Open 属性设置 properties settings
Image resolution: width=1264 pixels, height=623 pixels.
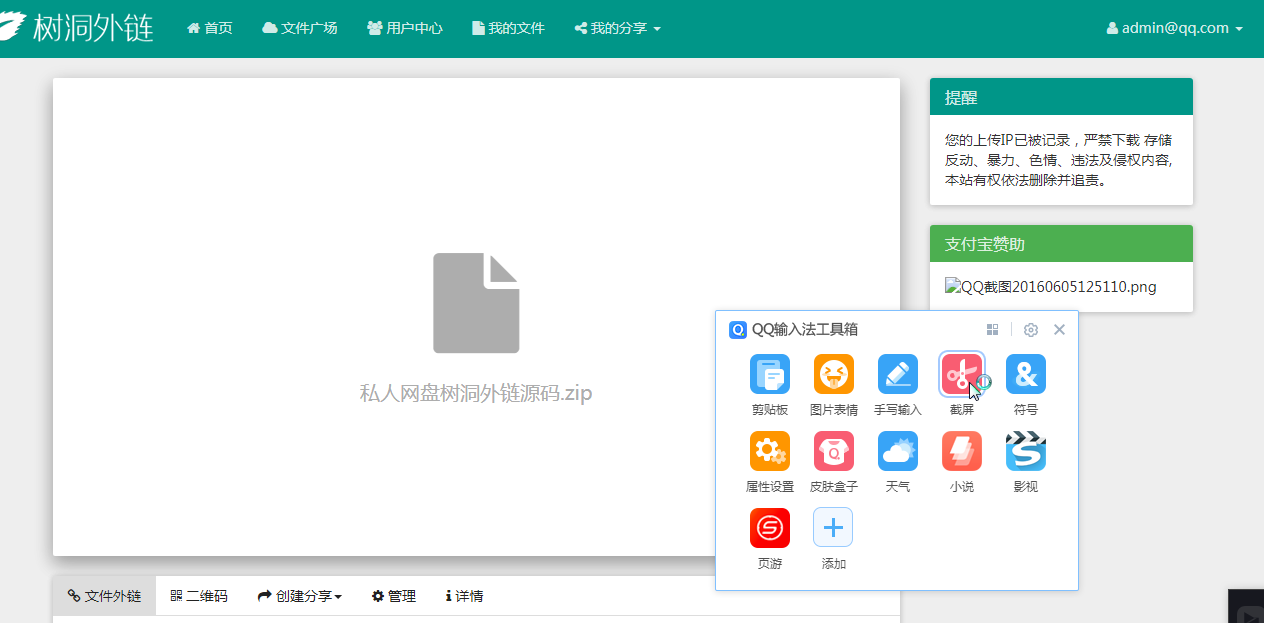pos(770,451)
